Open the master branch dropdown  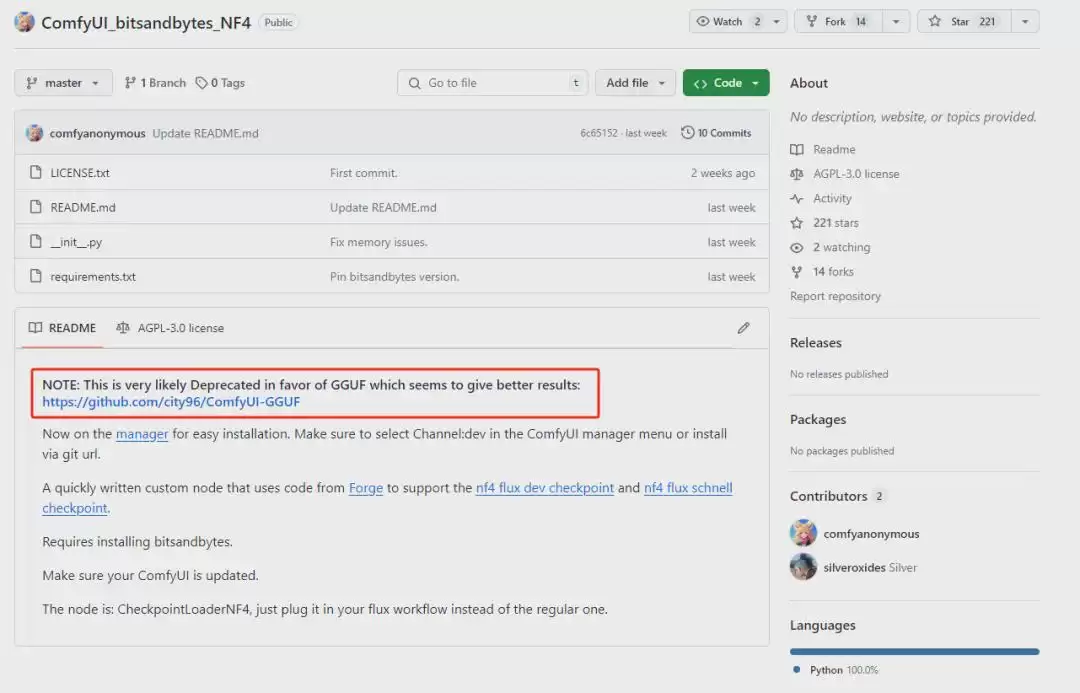click(x=63, y=83)
